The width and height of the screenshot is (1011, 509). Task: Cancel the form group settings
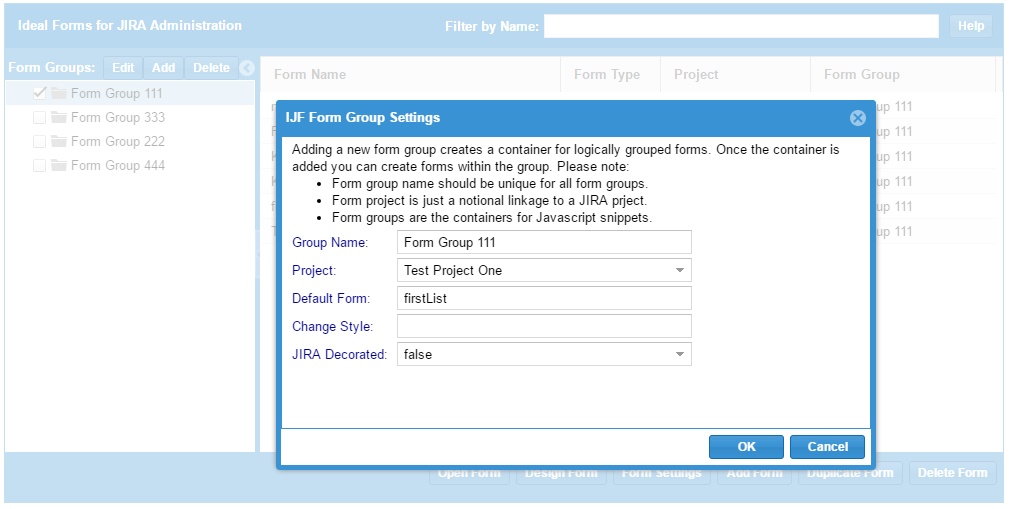coord(827,447)
